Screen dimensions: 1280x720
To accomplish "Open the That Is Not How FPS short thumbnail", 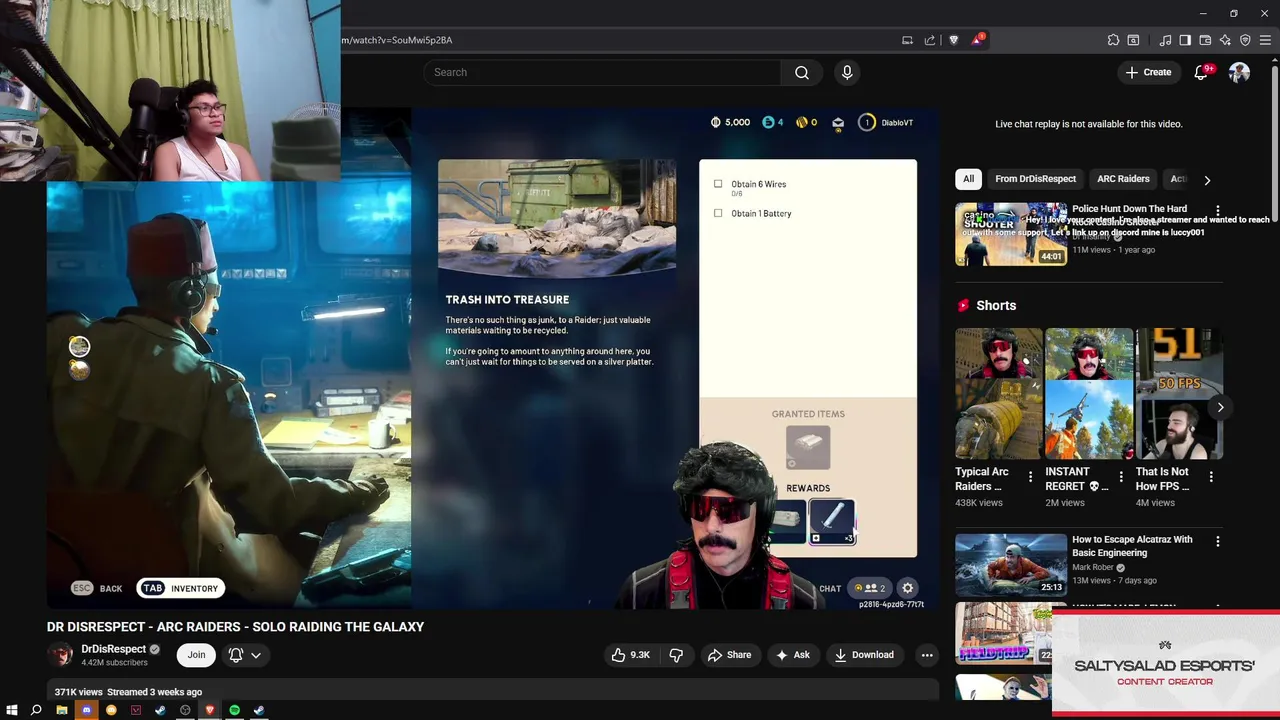I will point(1179,394).
